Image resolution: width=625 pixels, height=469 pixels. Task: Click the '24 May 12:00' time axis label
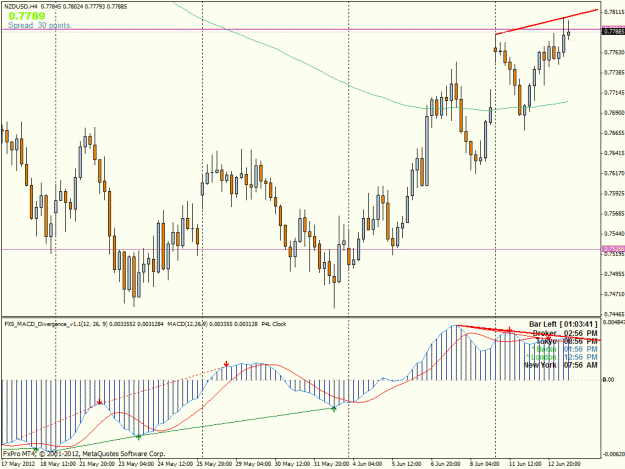[x=175, y=464]
